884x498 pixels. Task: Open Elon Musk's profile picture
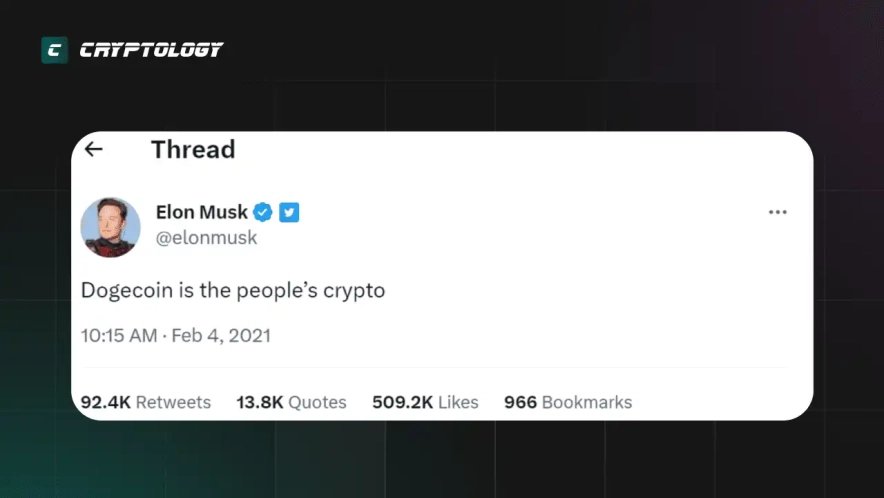coord(110,227)
